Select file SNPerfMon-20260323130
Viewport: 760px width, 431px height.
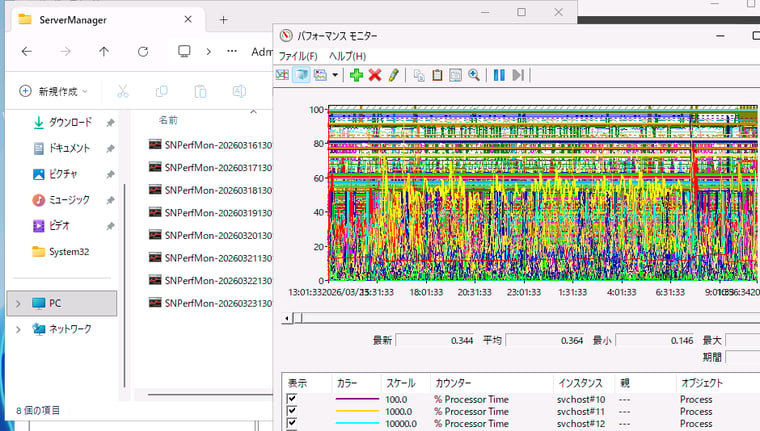[x=210, y=303]
